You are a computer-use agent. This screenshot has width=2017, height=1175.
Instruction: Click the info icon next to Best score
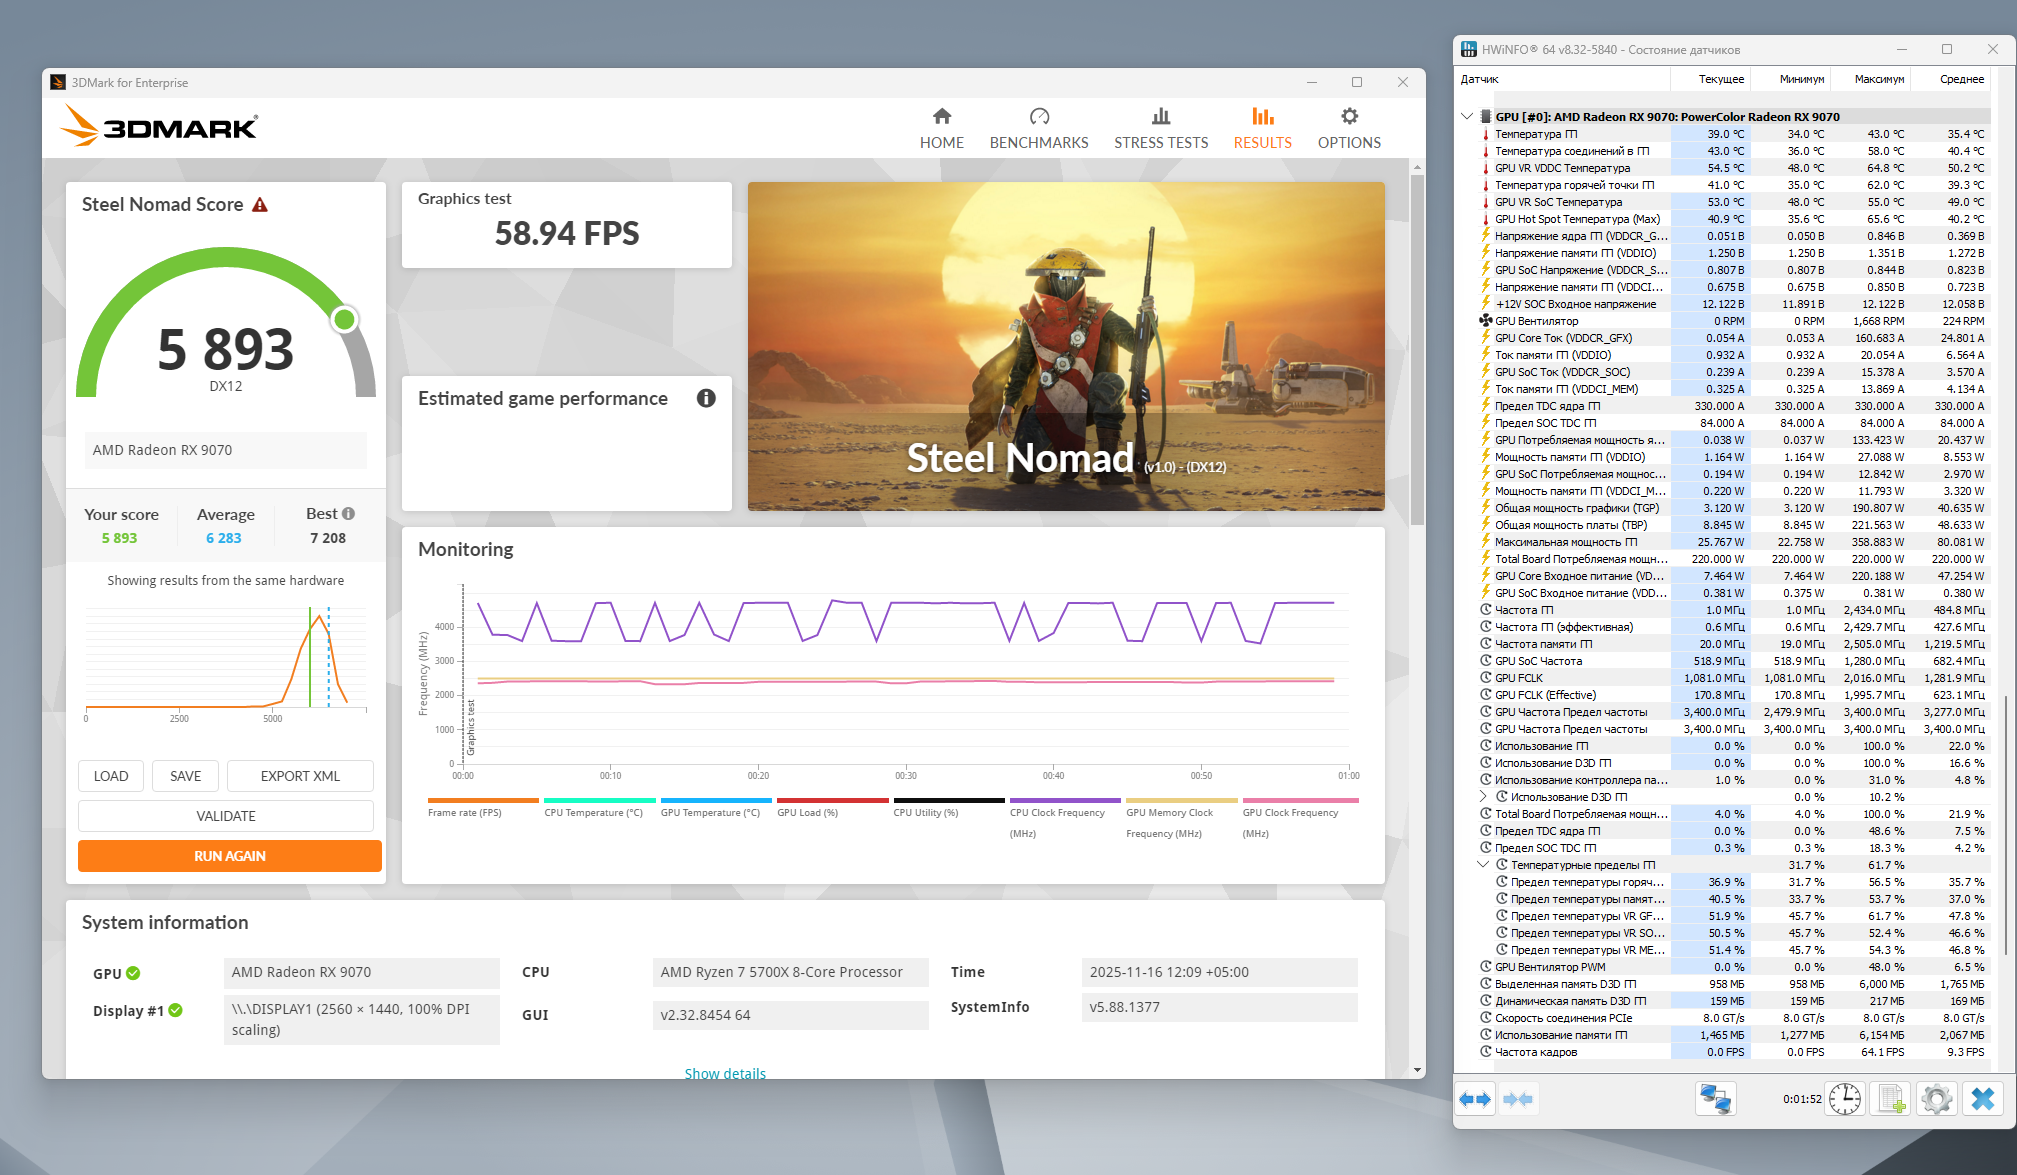pyautogui.click(x=348, y=514)
